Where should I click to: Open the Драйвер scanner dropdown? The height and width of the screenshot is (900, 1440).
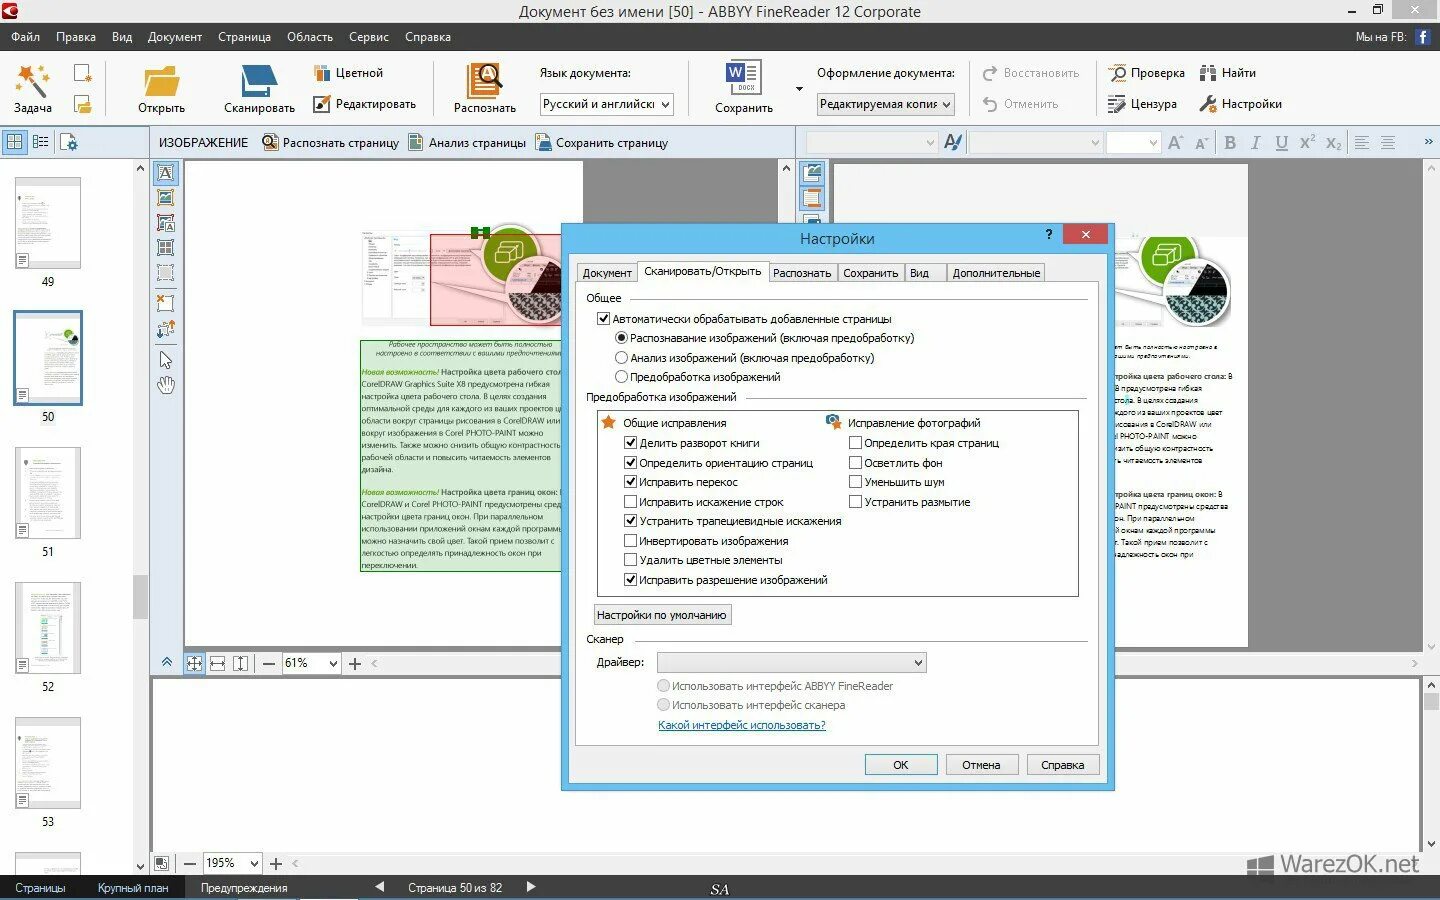click(x=791, y=662)
